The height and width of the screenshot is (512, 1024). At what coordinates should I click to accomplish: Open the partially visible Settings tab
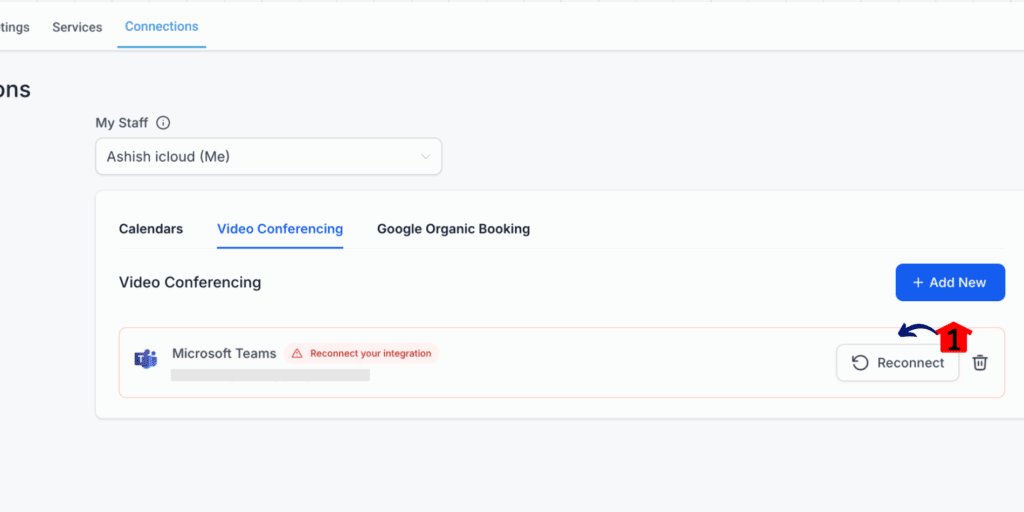coord(14,27)
